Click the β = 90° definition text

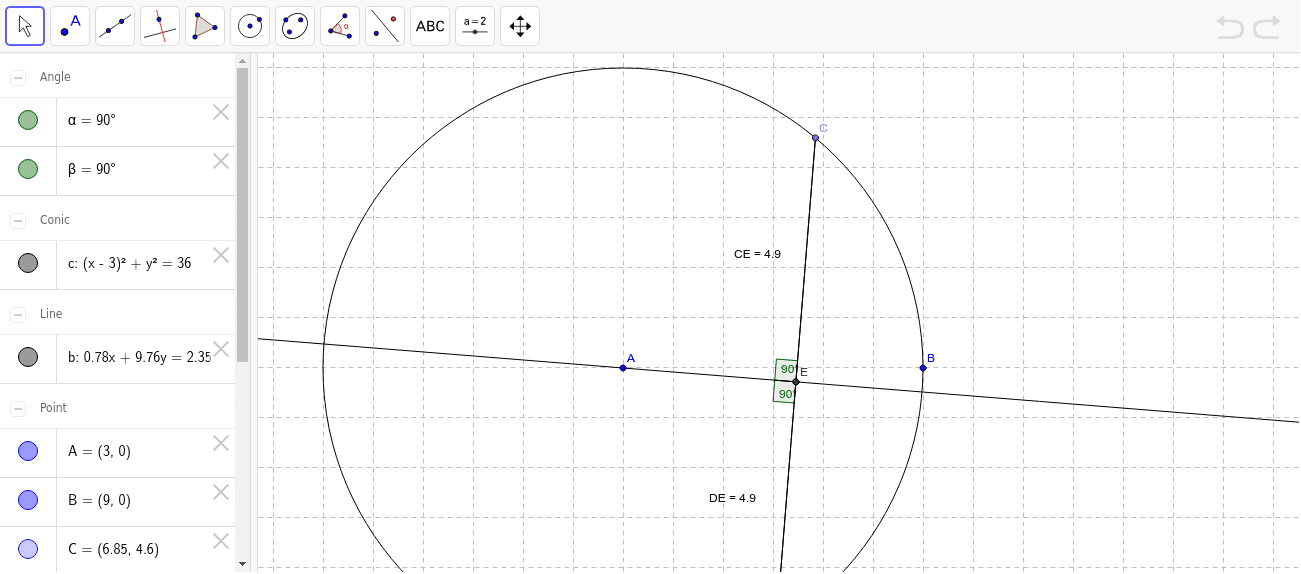click(92, 169)
